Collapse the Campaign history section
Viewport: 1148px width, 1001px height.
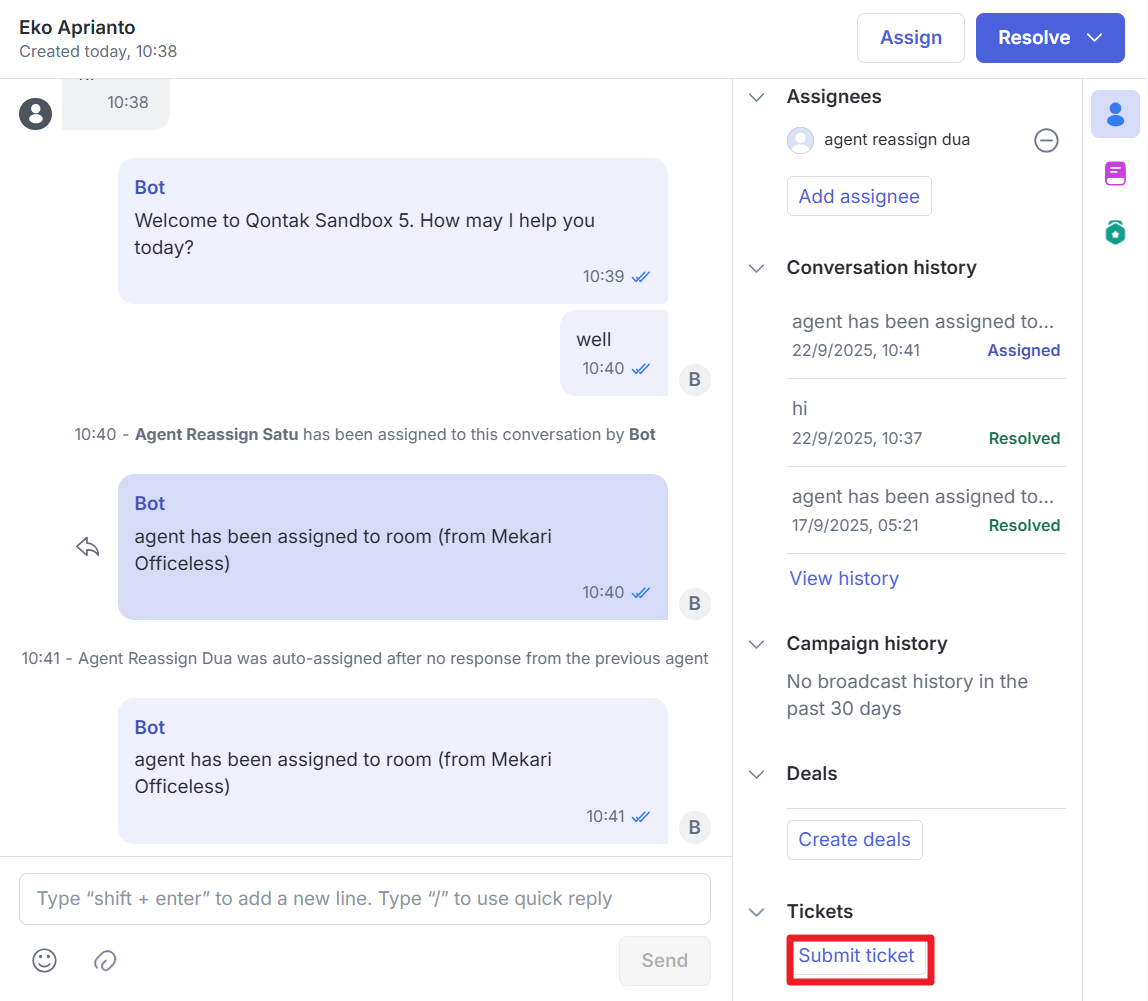[757, 644]
